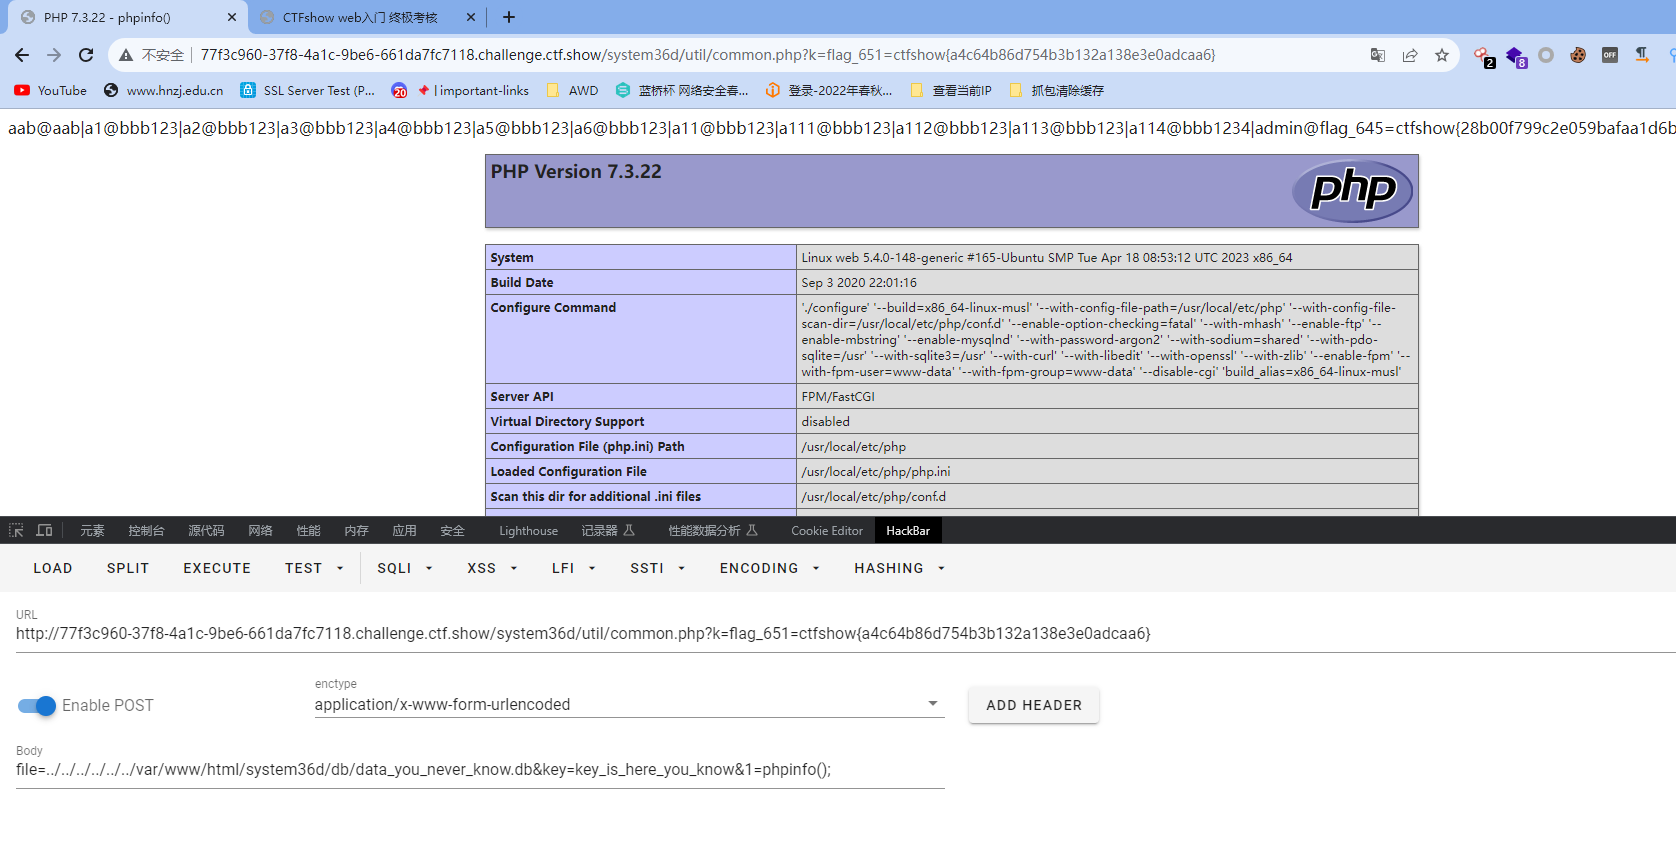Viewport: 1676px width, 864px height.
Task: Expand the HASHING dropdown menu
Action: tap(899, 568)
